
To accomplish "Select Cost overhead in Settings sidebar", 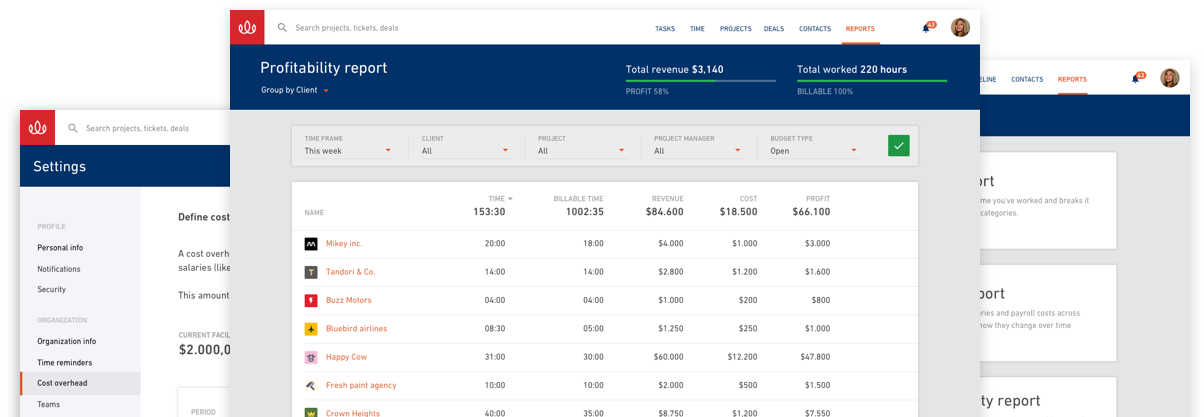I will [x=80, y=383].
